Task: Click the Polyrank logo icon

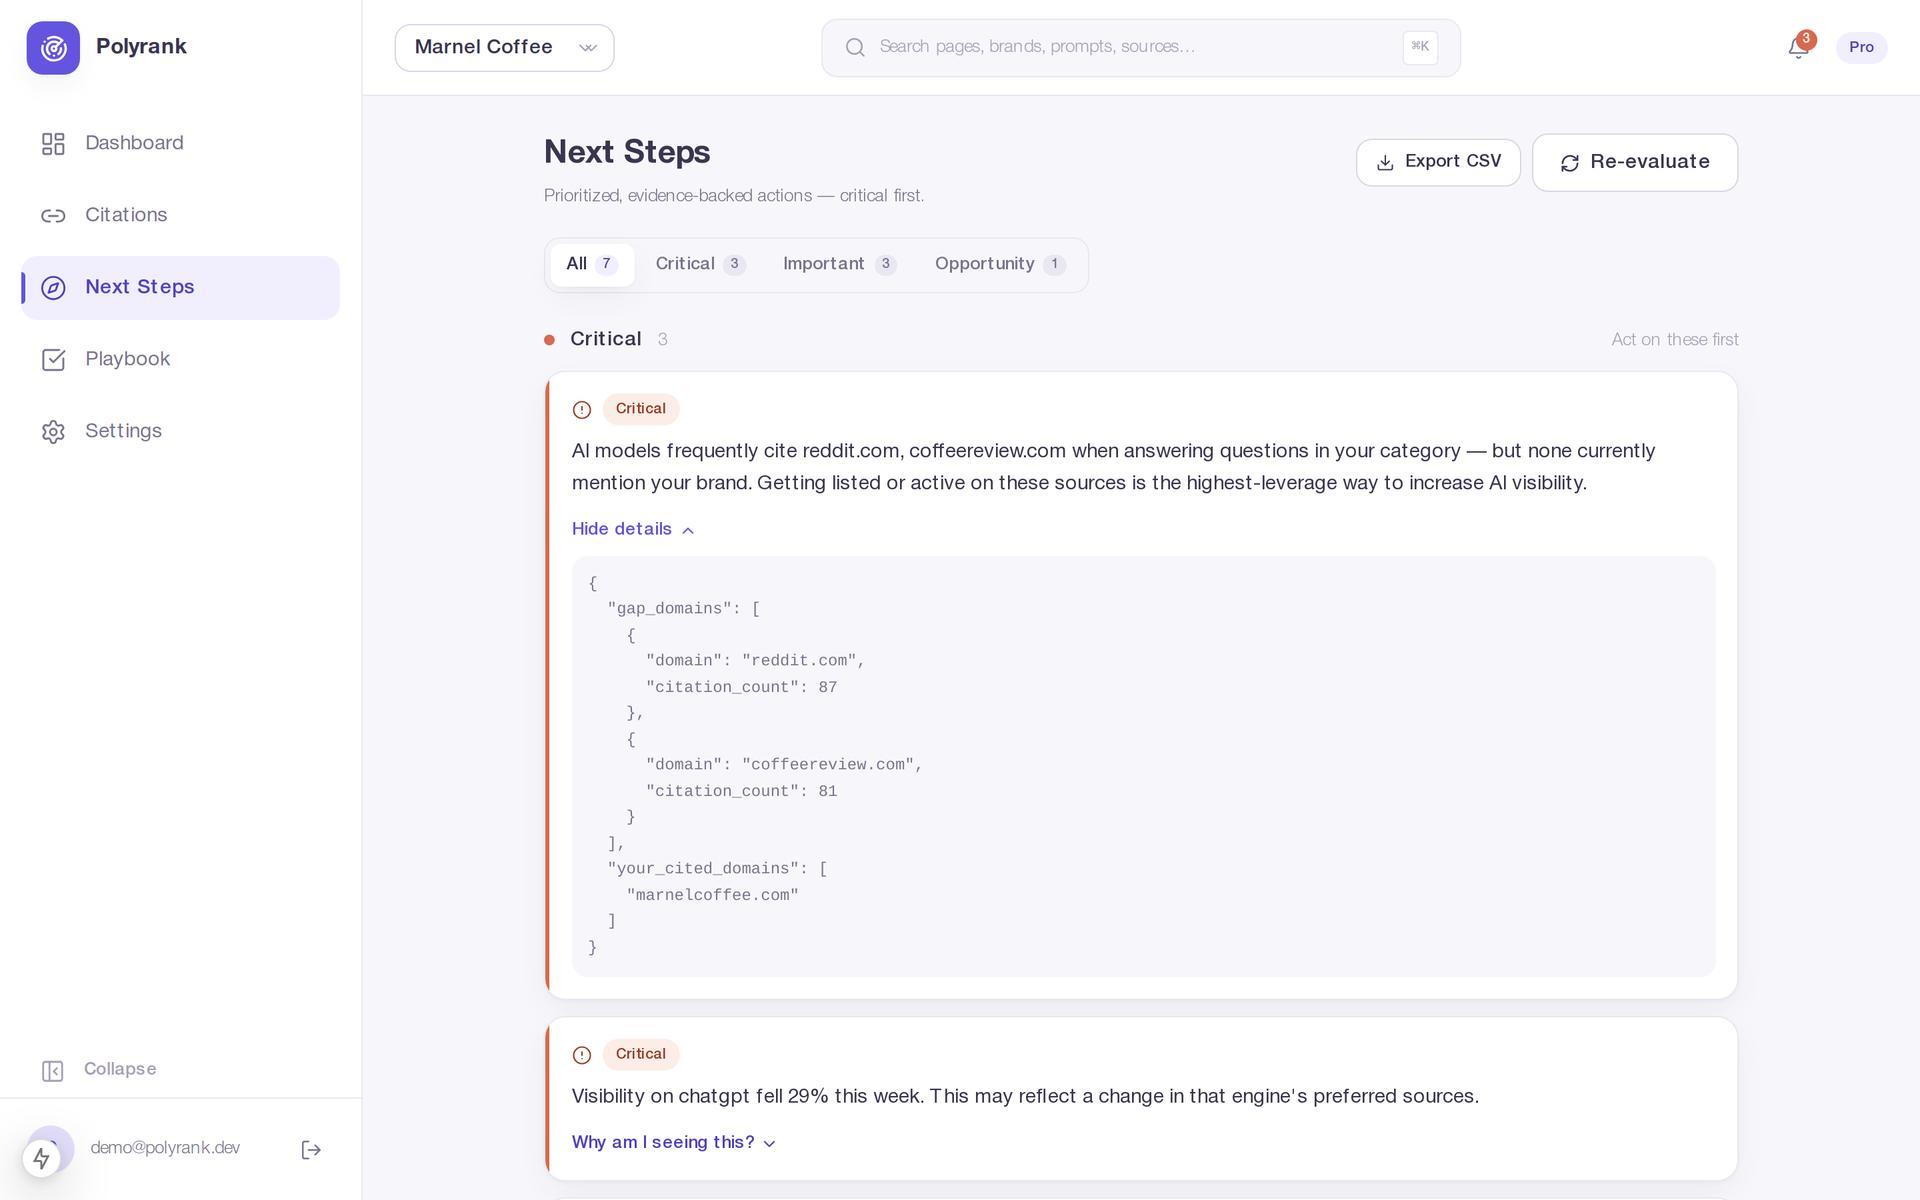Action: (53, 48)
